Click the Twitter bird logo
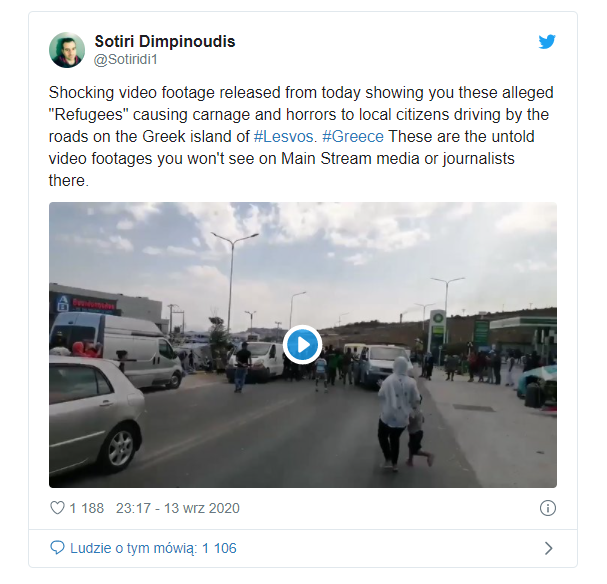 (x=547, y=42)
